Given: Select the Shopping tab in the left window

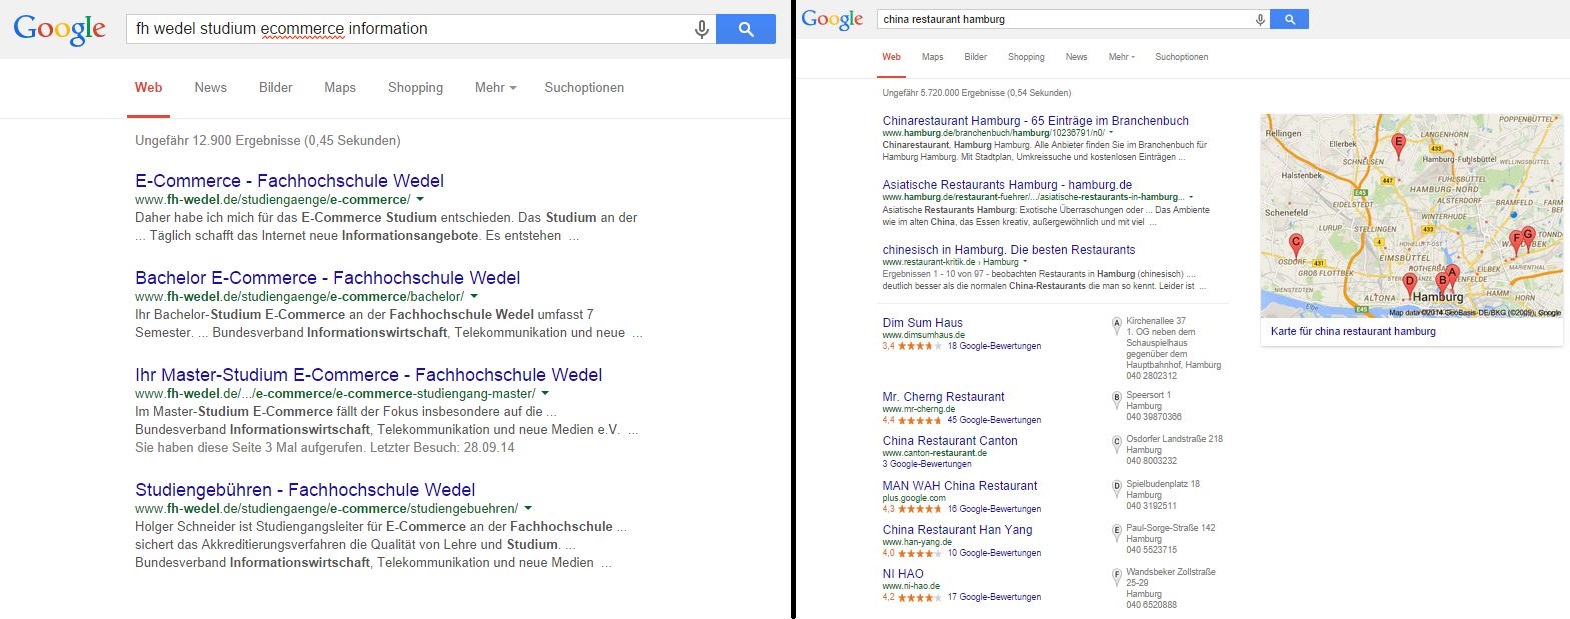Looking at the screenshot, I should coord(415,87).
